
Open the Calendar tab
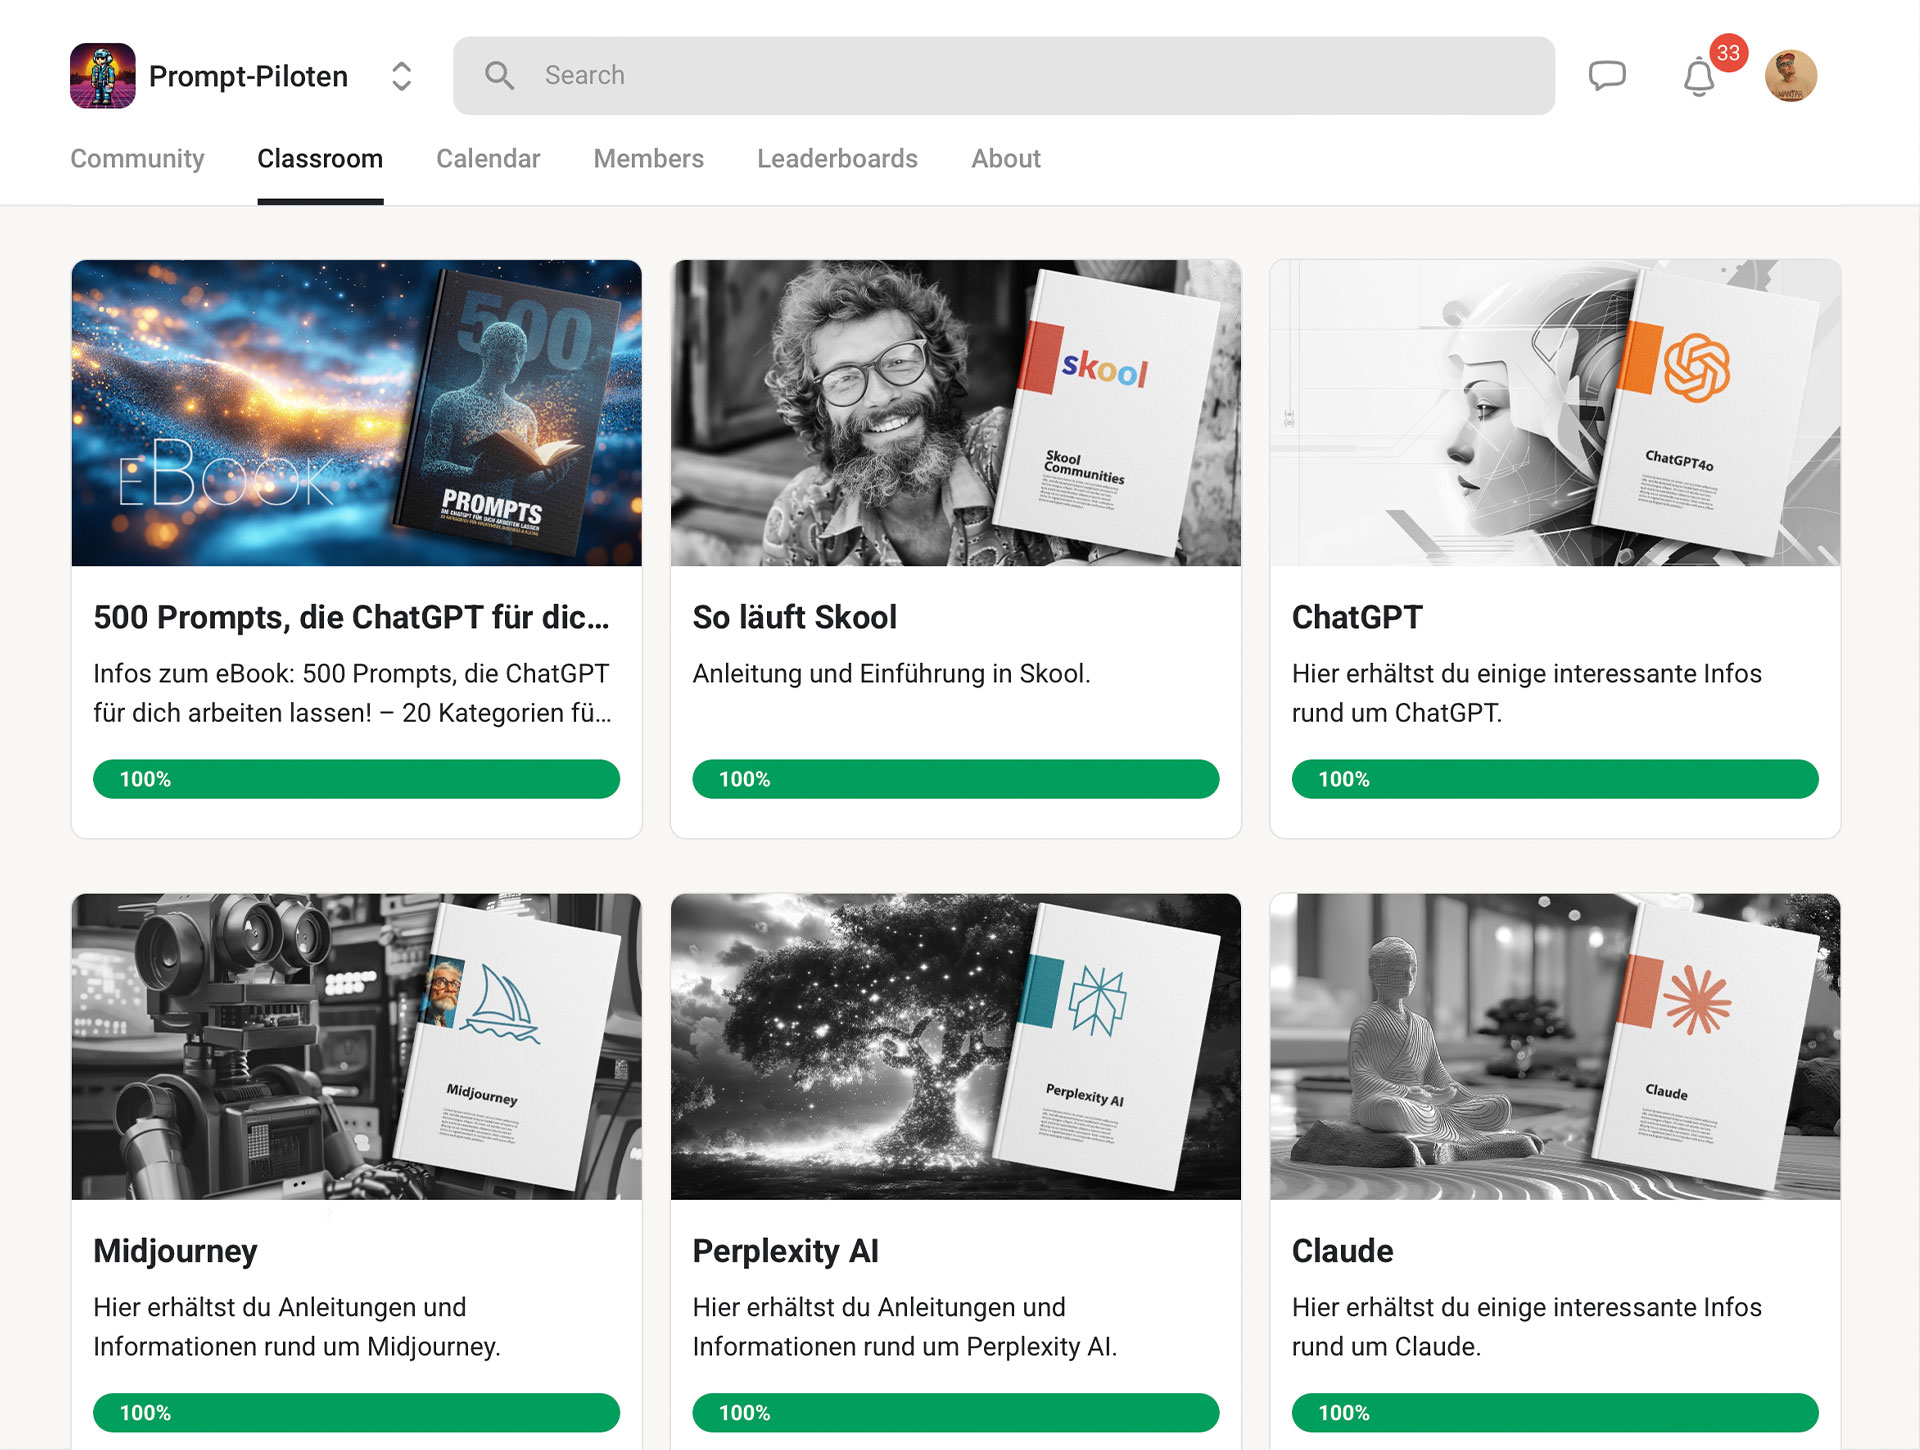pyautogui.click(x=488, y=159)
